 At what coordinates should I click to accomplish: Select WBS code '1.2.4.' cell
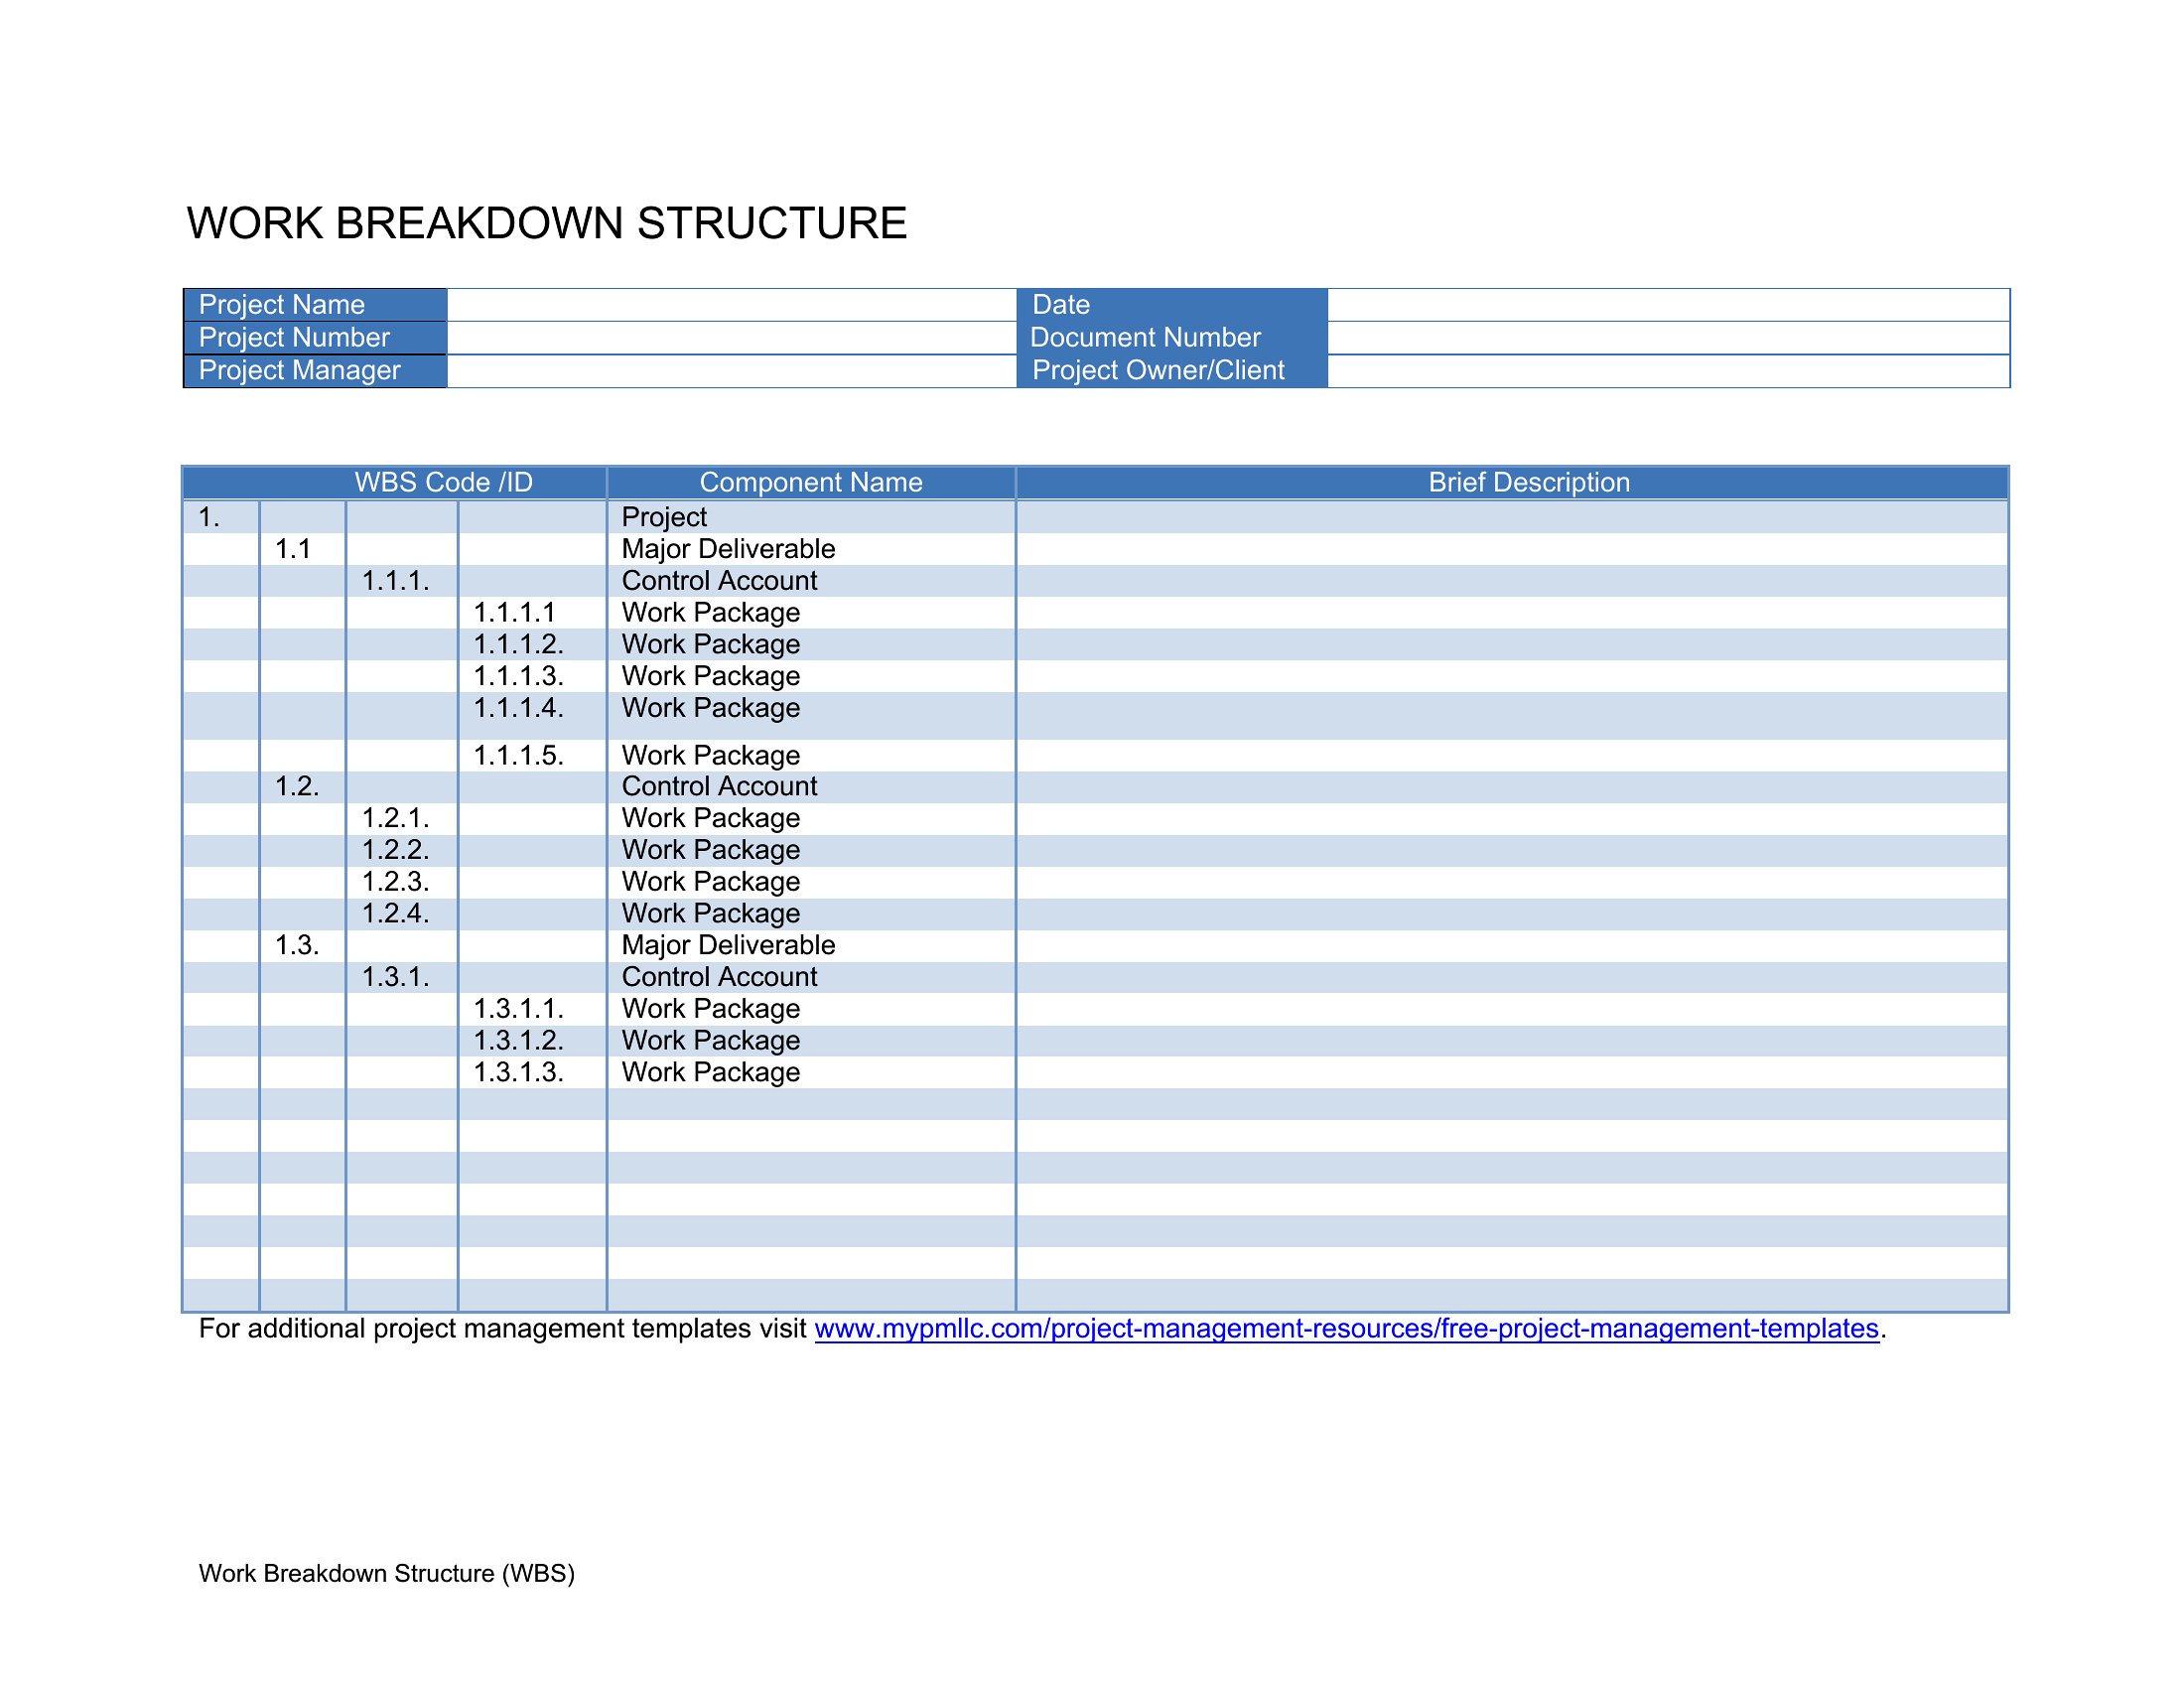point(401,915)
